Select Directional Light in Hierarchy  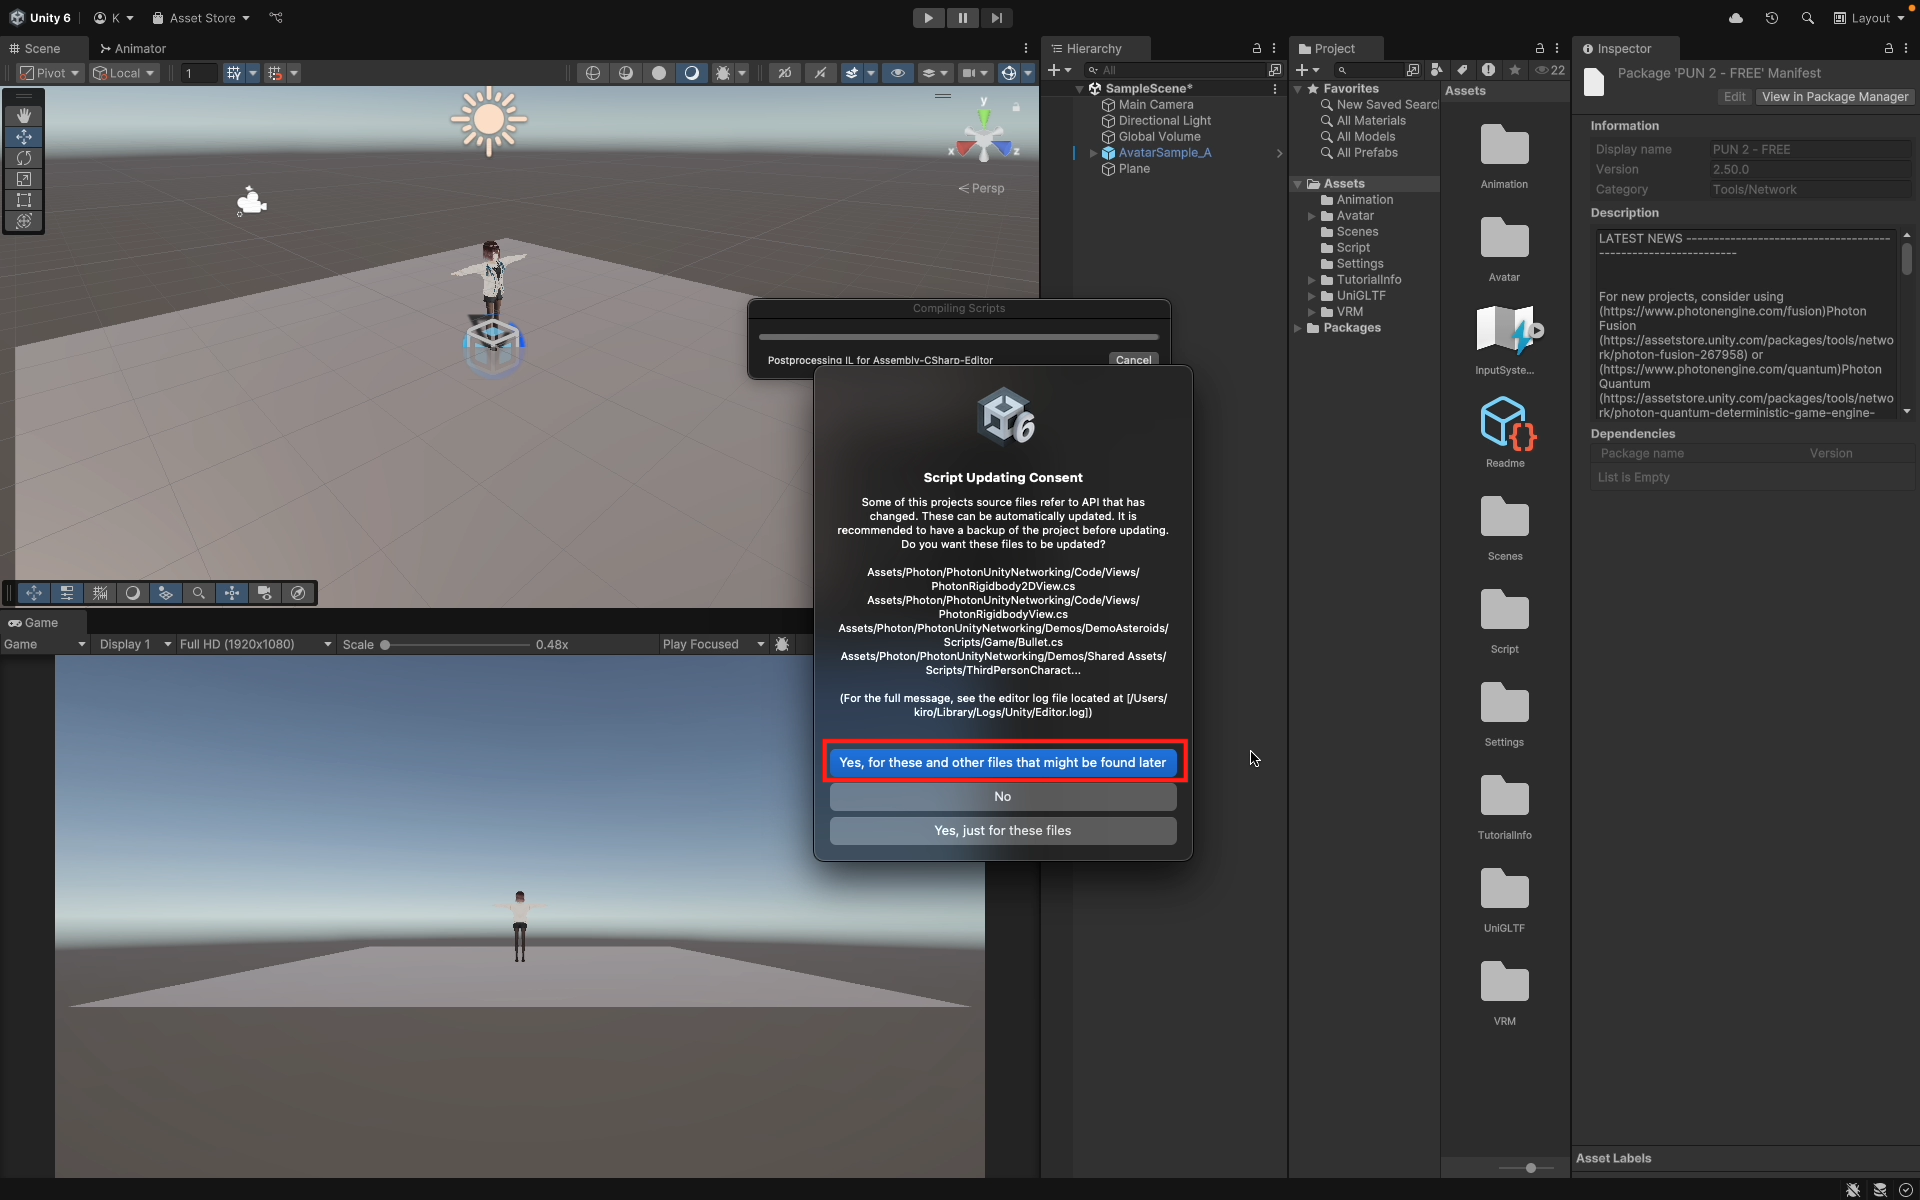(1164, 121)
